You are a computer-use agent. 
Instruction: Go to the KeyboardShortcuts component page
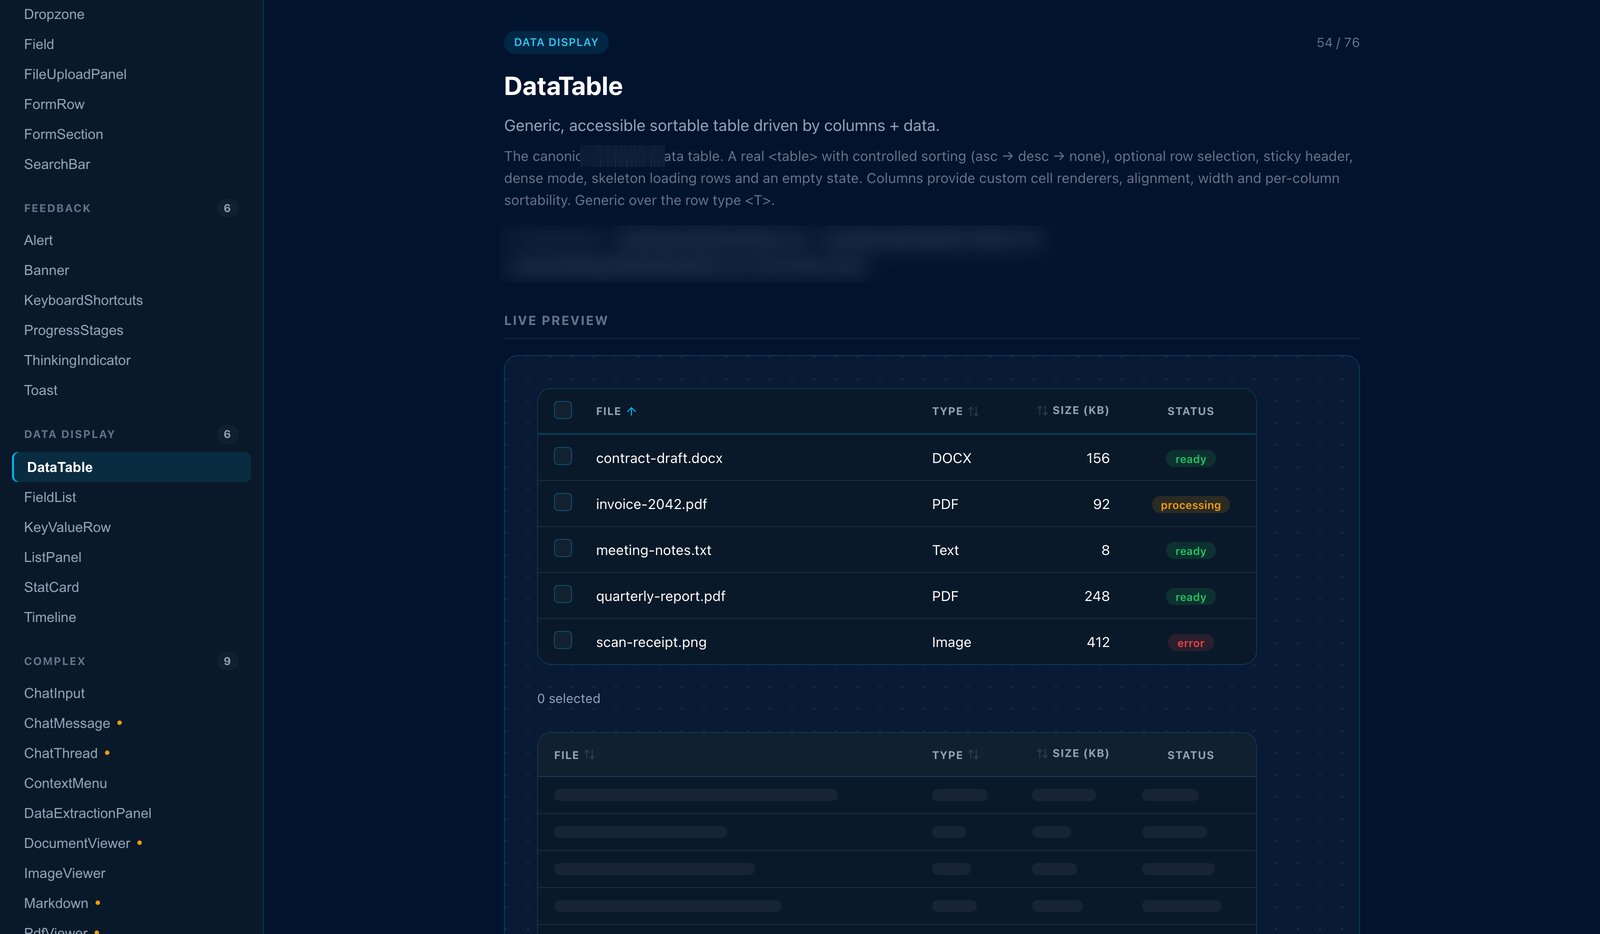[83, 300]
